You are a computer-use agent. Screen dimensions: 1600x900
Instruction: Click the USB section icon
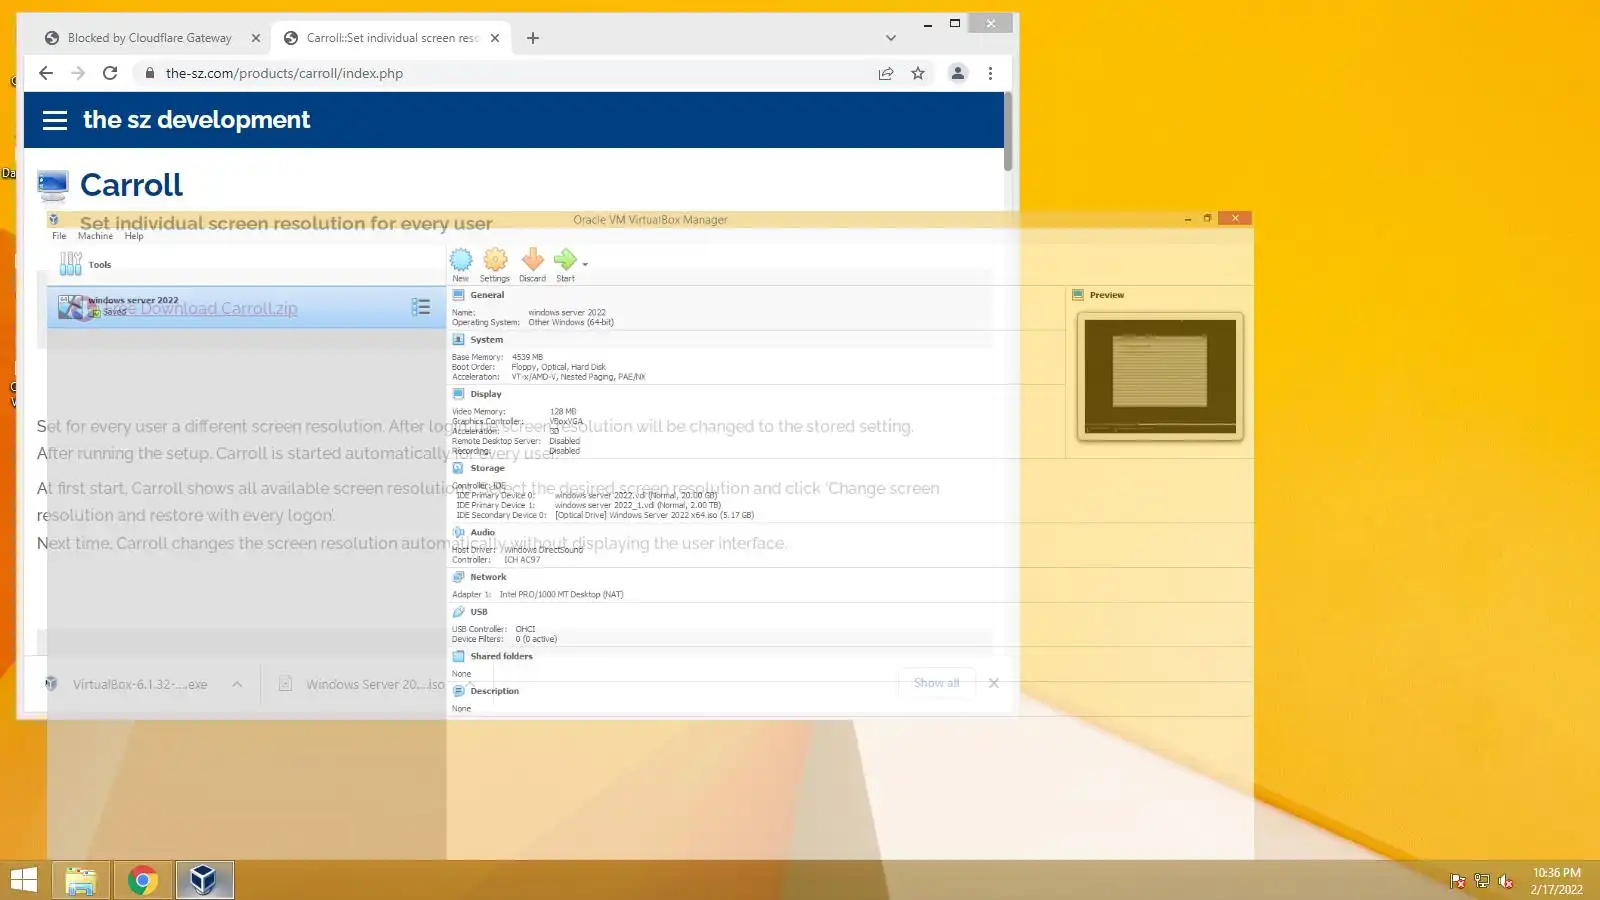[x=458, y=612]
